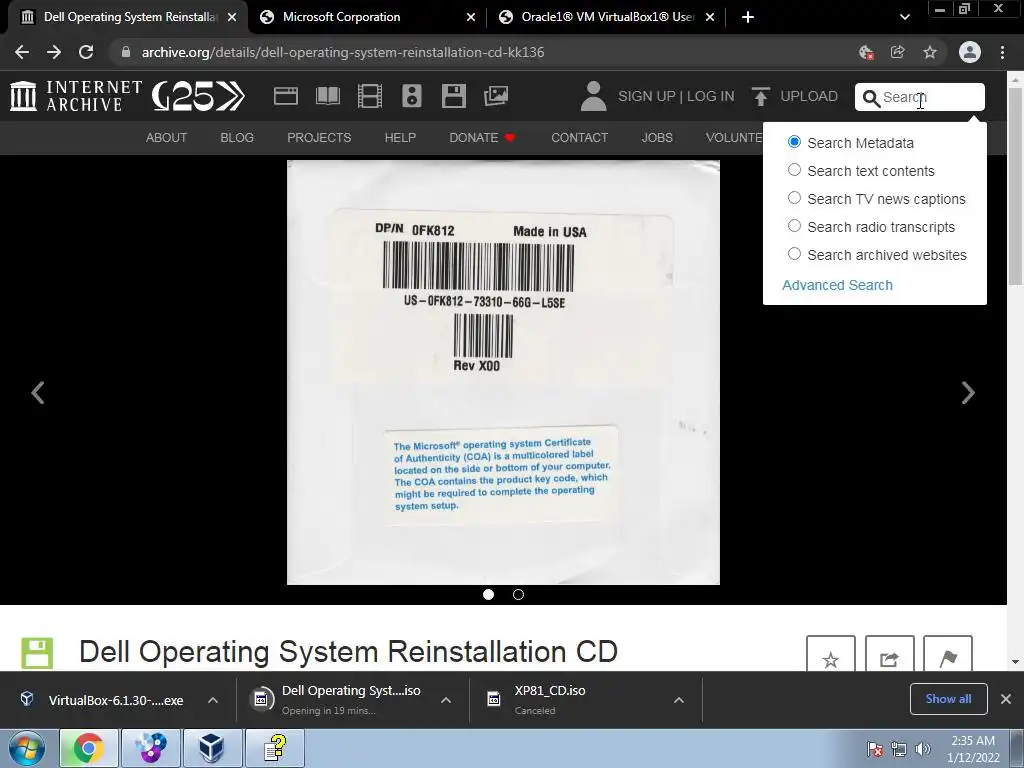Click the Upload arrow icon
The height and width of the screenshot is (768, 1024).
[760, 97]
